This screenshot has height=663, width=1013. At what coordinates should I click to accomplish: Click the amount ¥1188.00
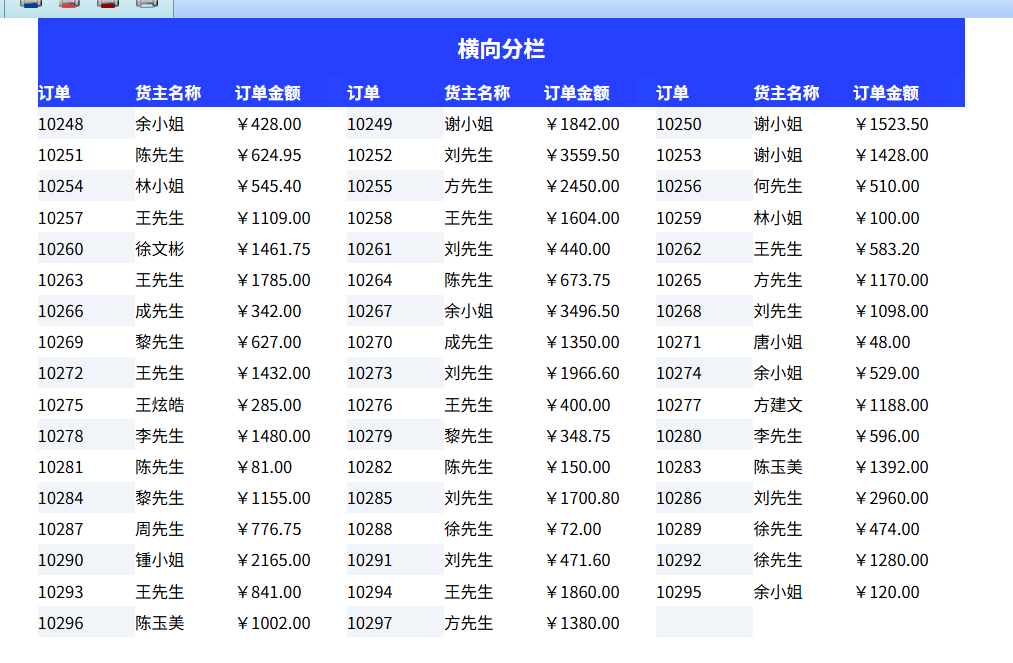coord(891,405)
